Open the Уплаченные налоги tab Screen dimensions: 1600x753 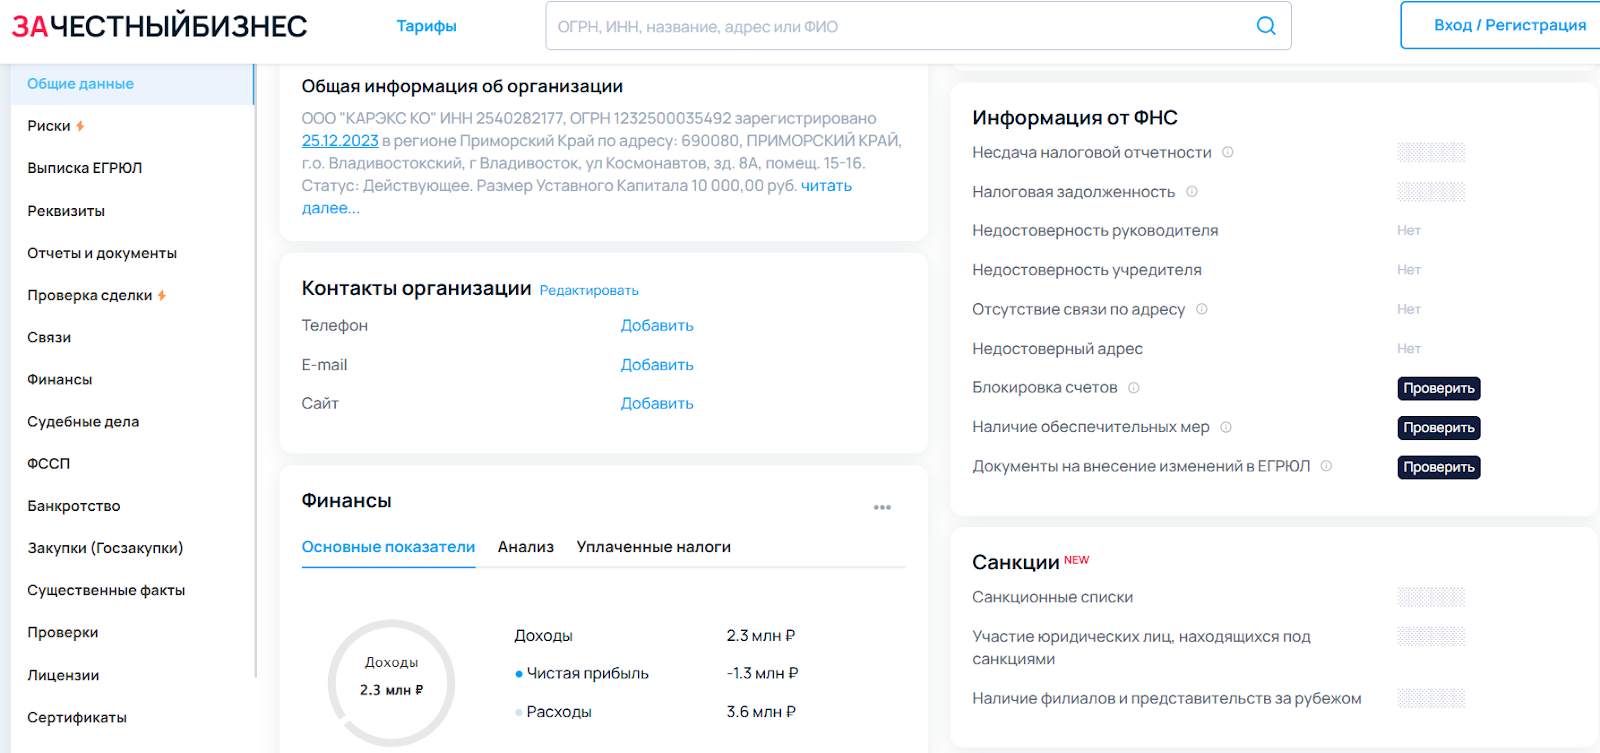click(653, 547)
